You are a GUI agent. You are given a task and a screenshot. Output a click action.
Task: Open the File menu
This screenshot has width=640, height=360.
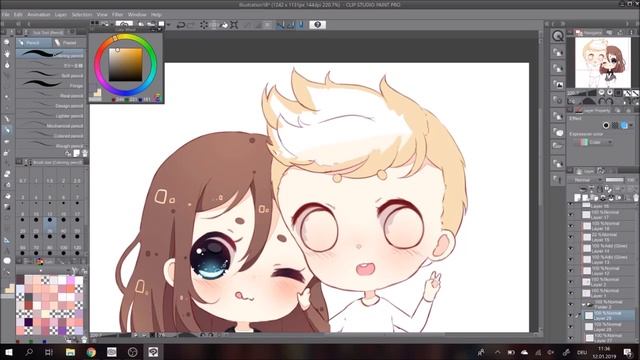pos(6,15)
